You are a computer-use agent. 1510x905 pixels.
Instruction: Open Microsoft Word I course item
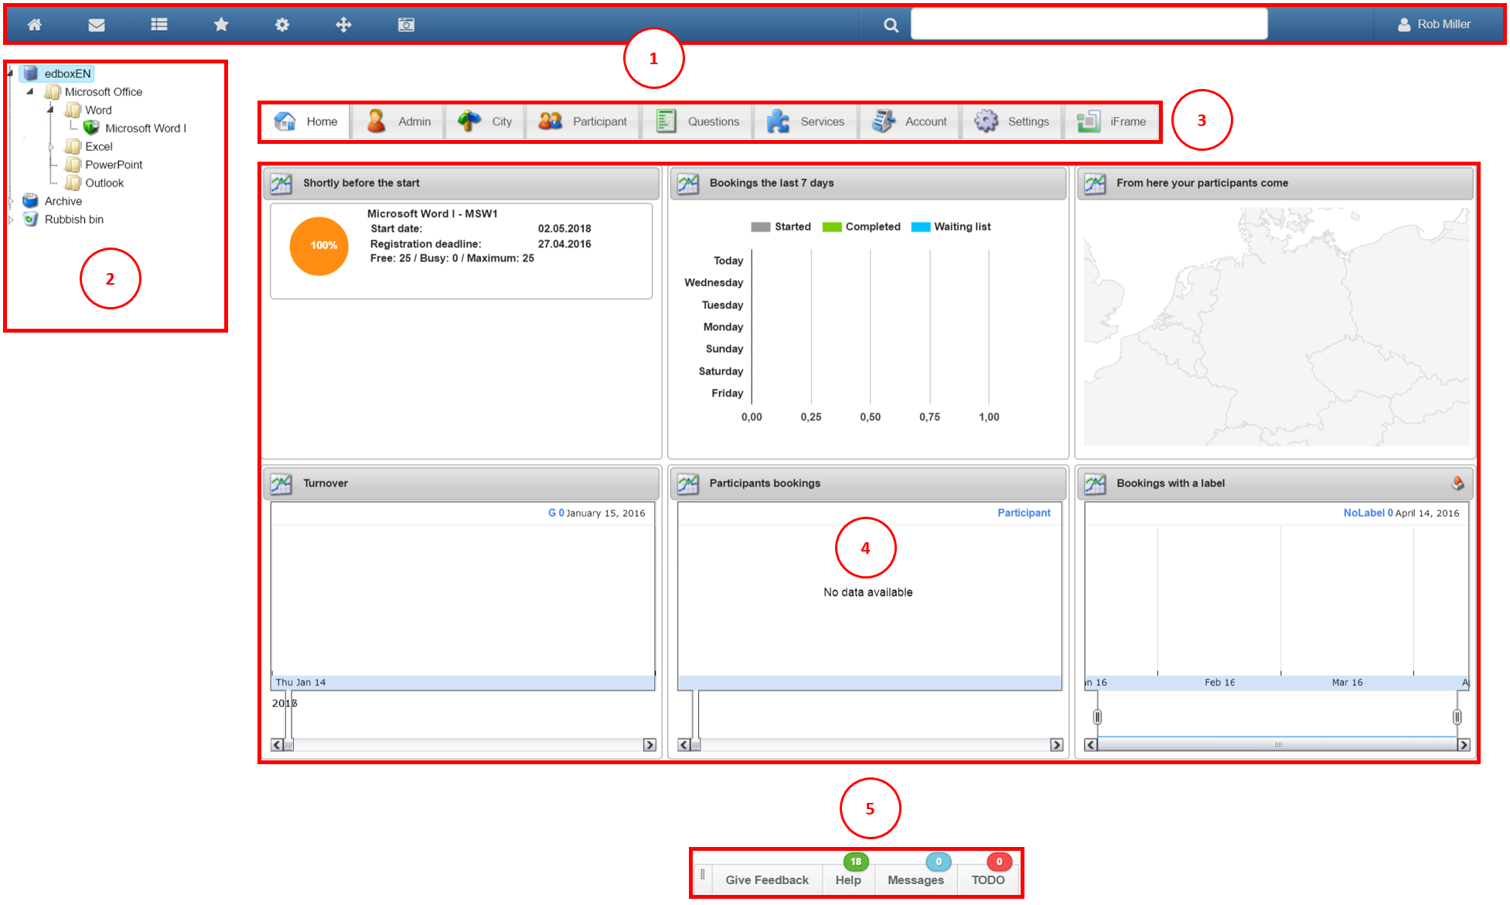145,128
